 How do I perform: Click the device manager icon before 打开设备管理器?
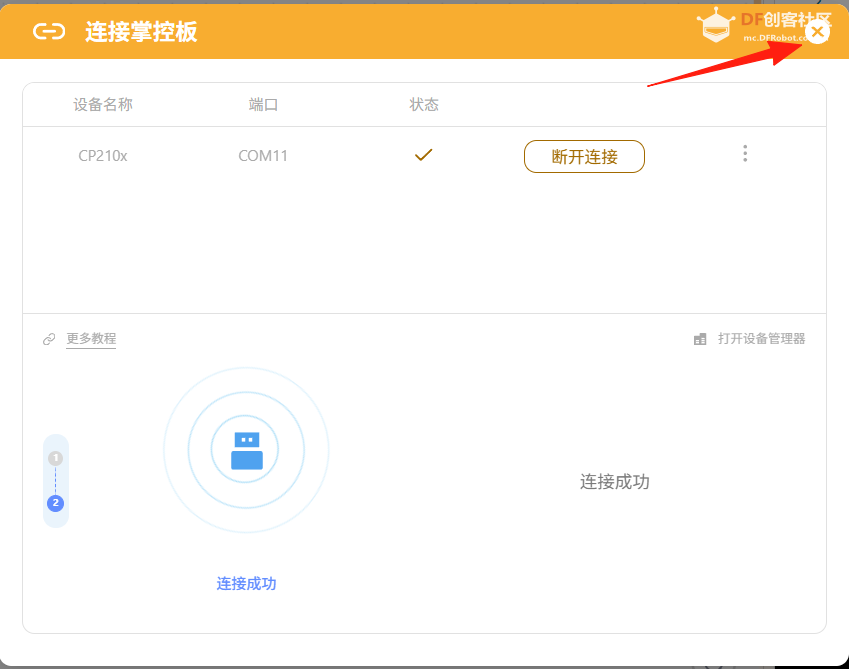pyautogui.click(x=700, y=338)
